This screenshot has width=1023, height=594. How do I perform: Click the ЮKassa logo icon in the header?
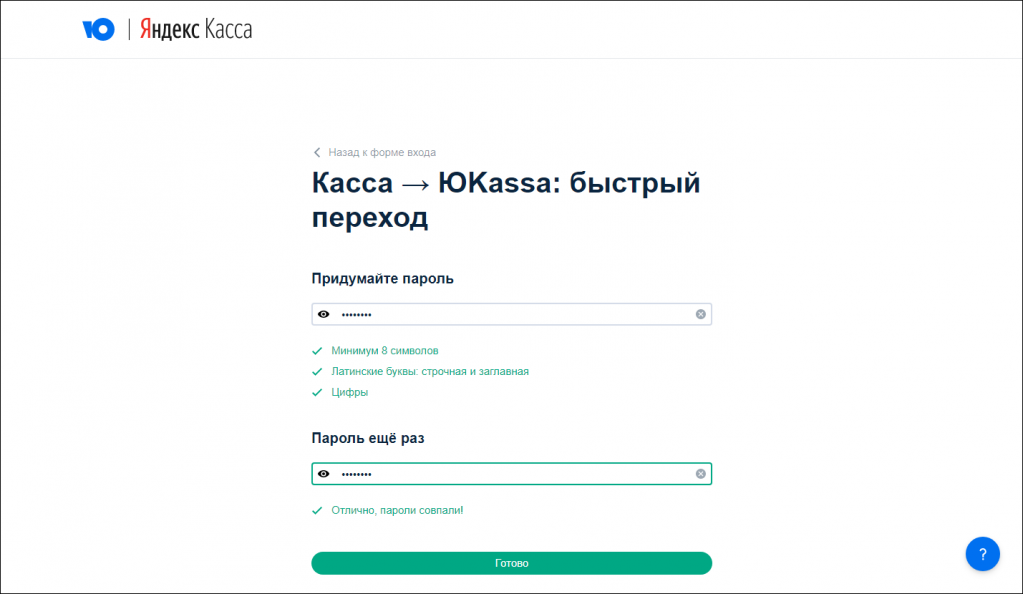coord(98,30)
